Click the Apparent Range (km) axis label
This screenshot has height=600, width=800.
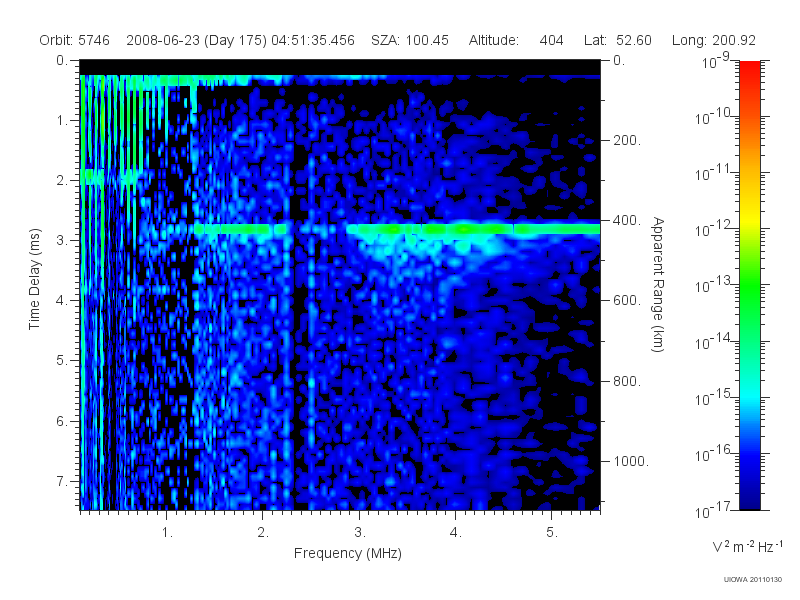tap(658, 284)
